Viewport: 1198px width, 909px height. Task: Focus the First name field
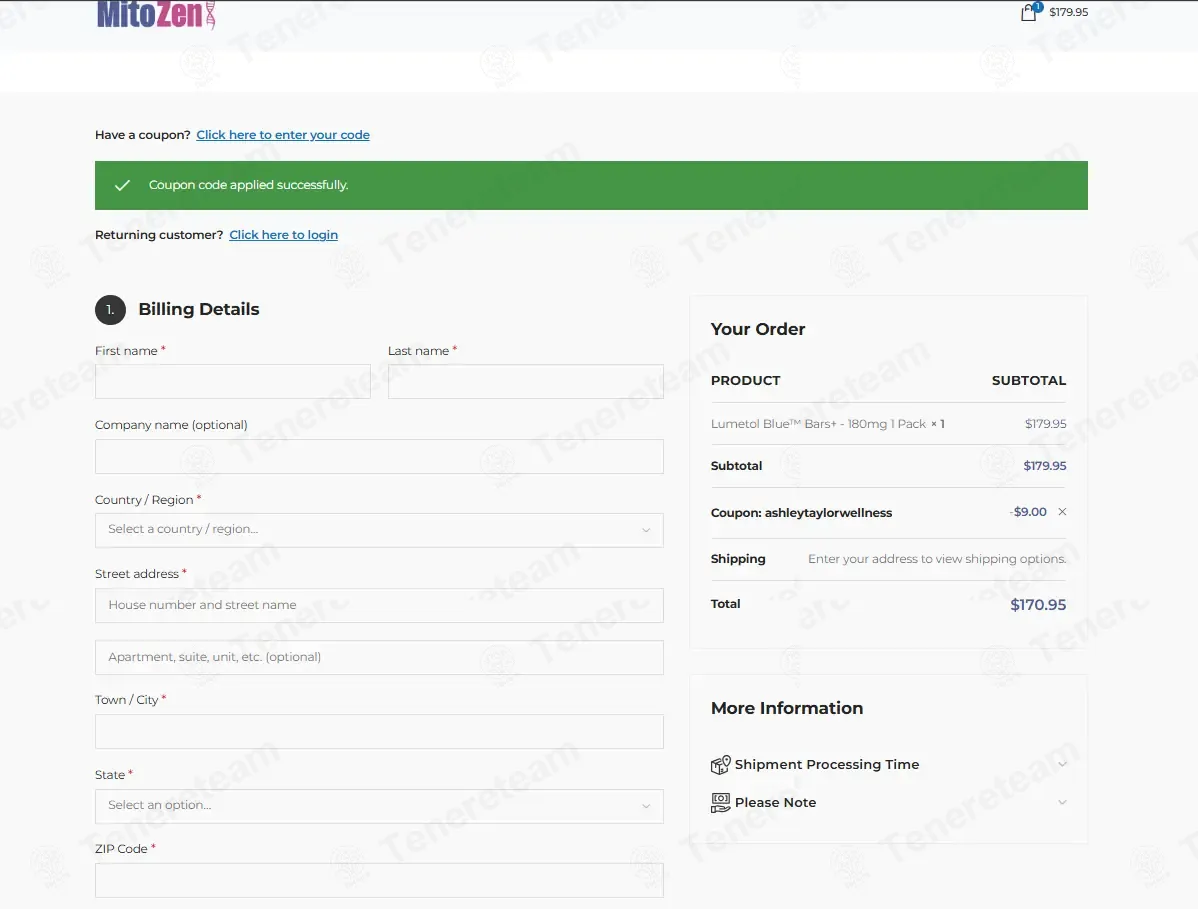(x=232, y=381)
